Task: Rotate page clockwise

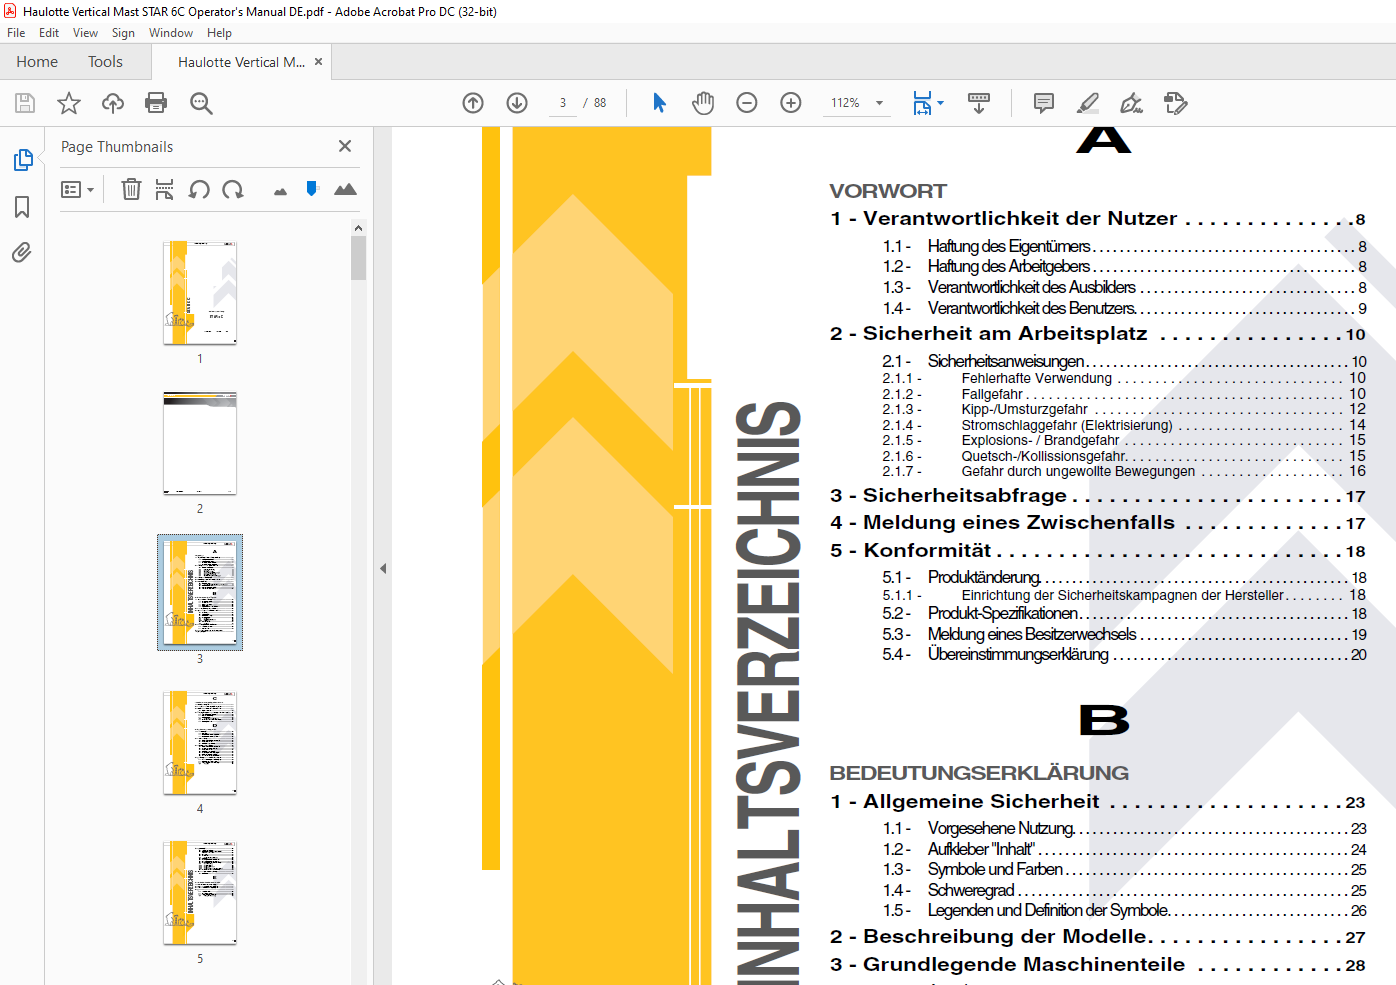Action: coord(233,189)
